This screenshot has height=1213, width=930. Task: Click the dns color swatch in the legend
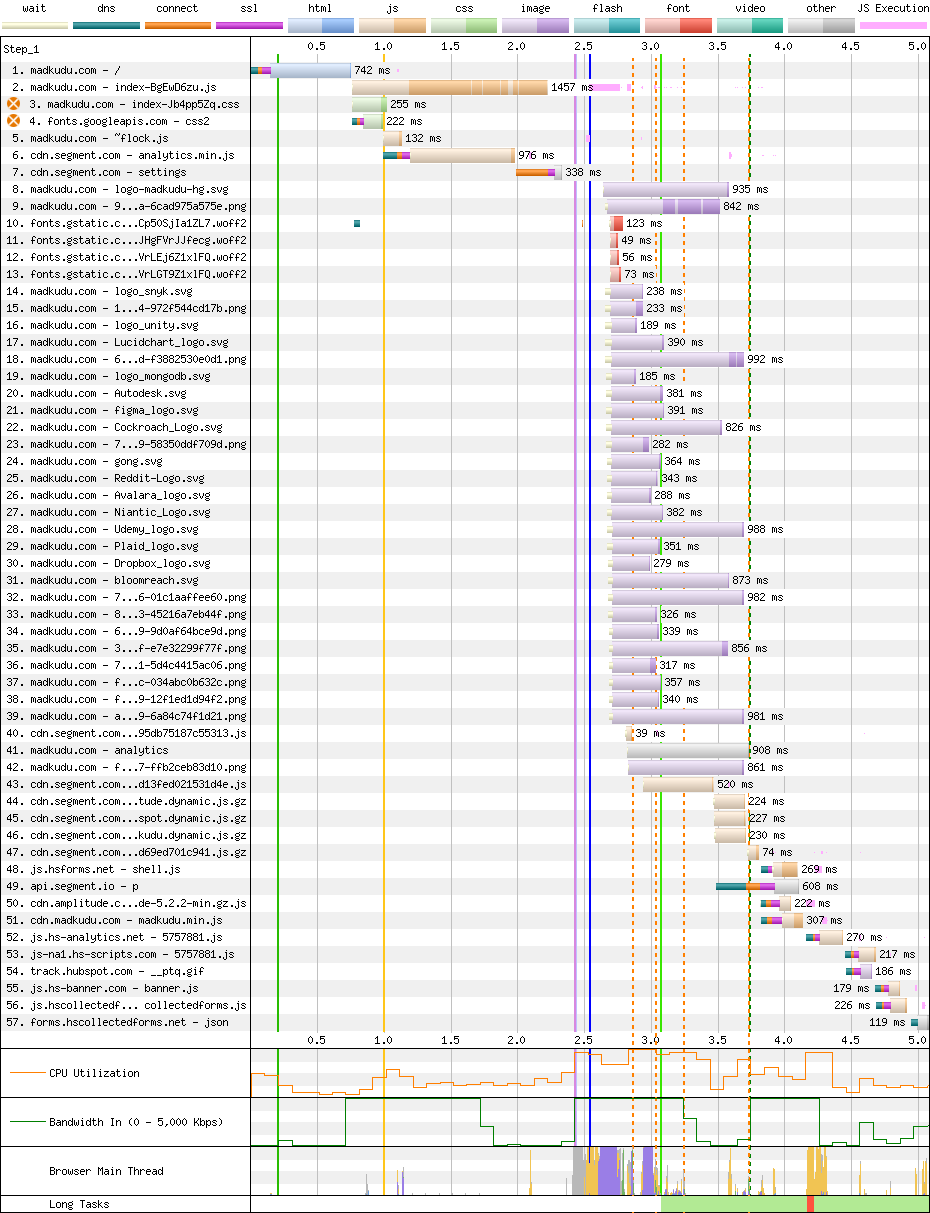click(106, 24)
